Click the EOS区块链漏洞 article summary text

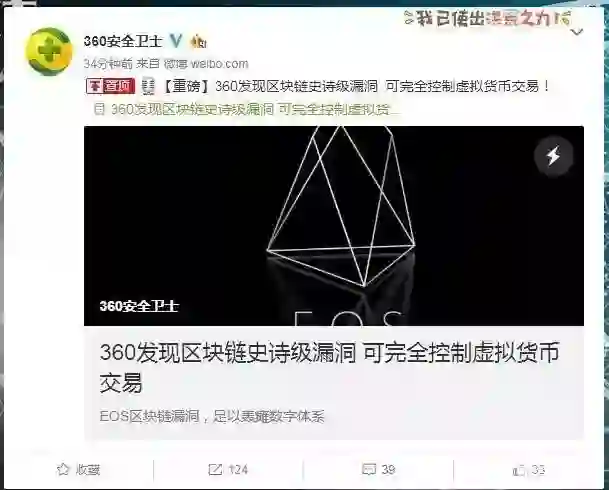pos(212,417)
